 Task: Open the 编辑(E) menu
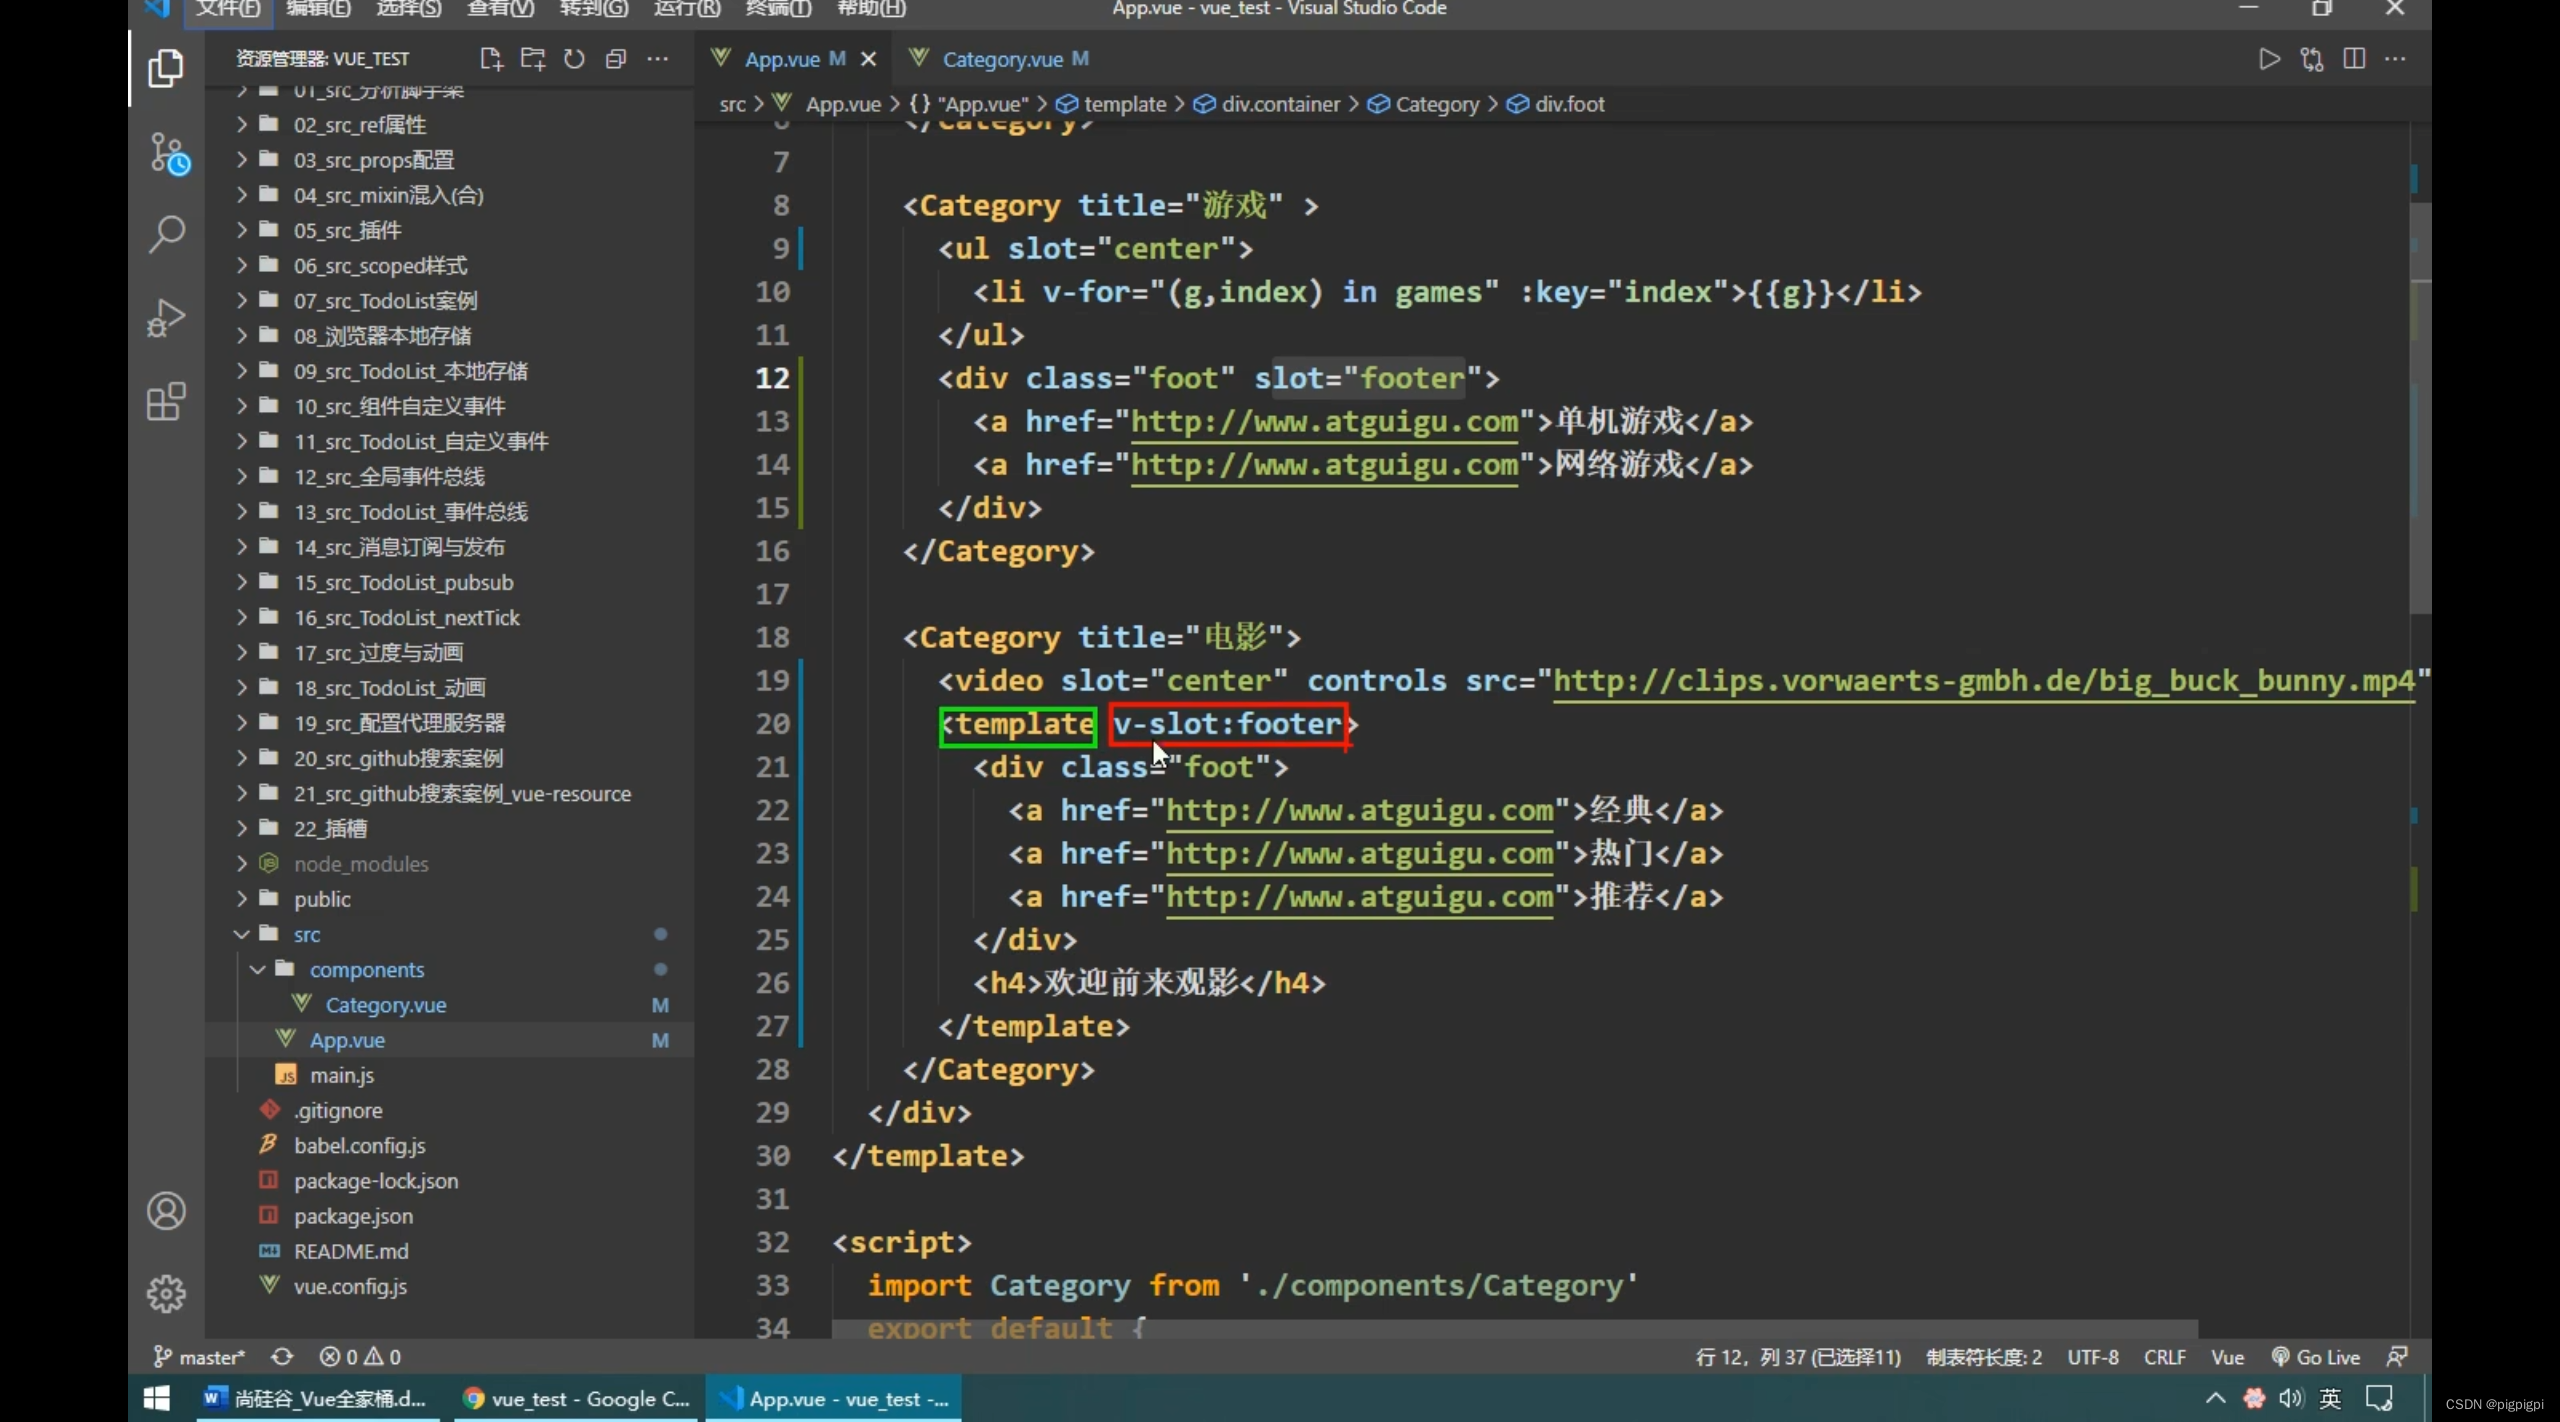pos(319,8)
